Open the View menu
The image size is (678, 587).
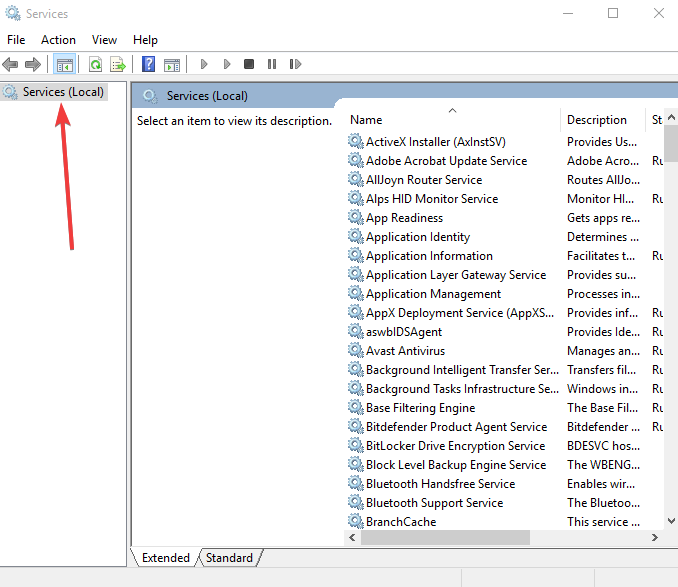pyautogui.click(x=104, y=40)
